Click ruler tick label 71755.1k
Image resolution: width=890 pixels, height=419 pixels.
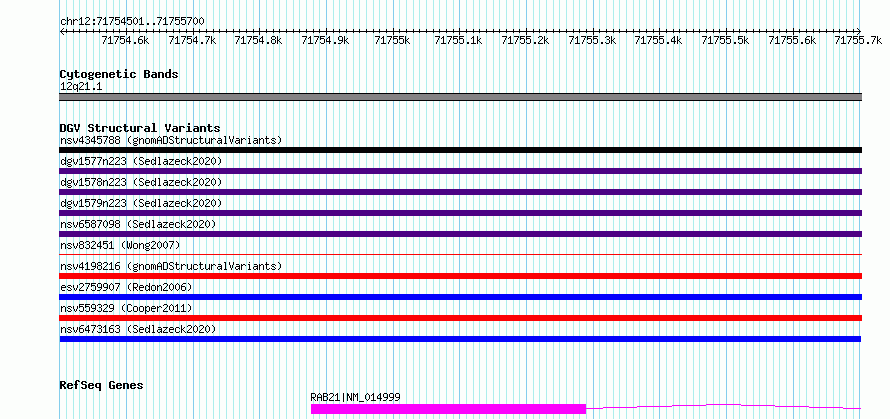pyautogui.click(x=459, y=40)
